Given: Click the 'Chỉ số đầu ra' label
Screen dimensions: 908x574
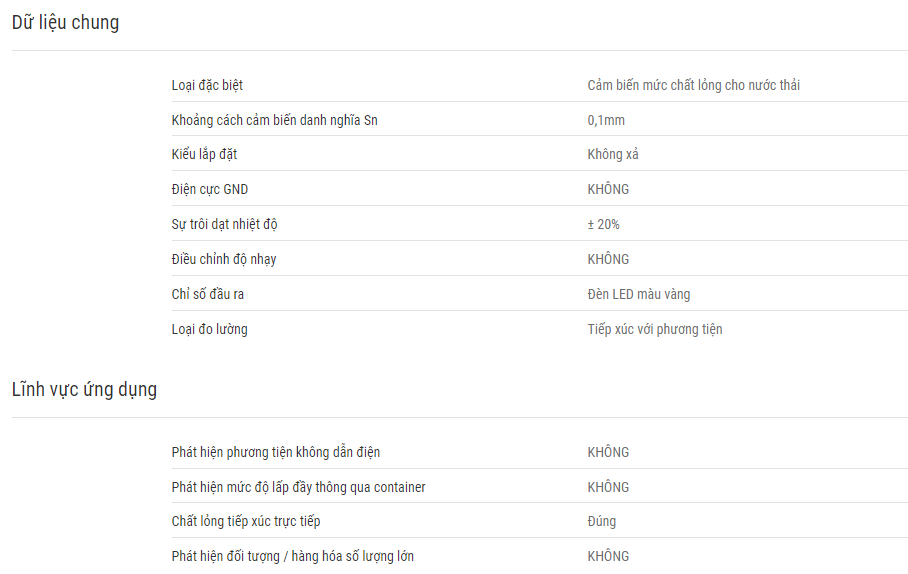Looking at the screenshot, I should (207, 294).
